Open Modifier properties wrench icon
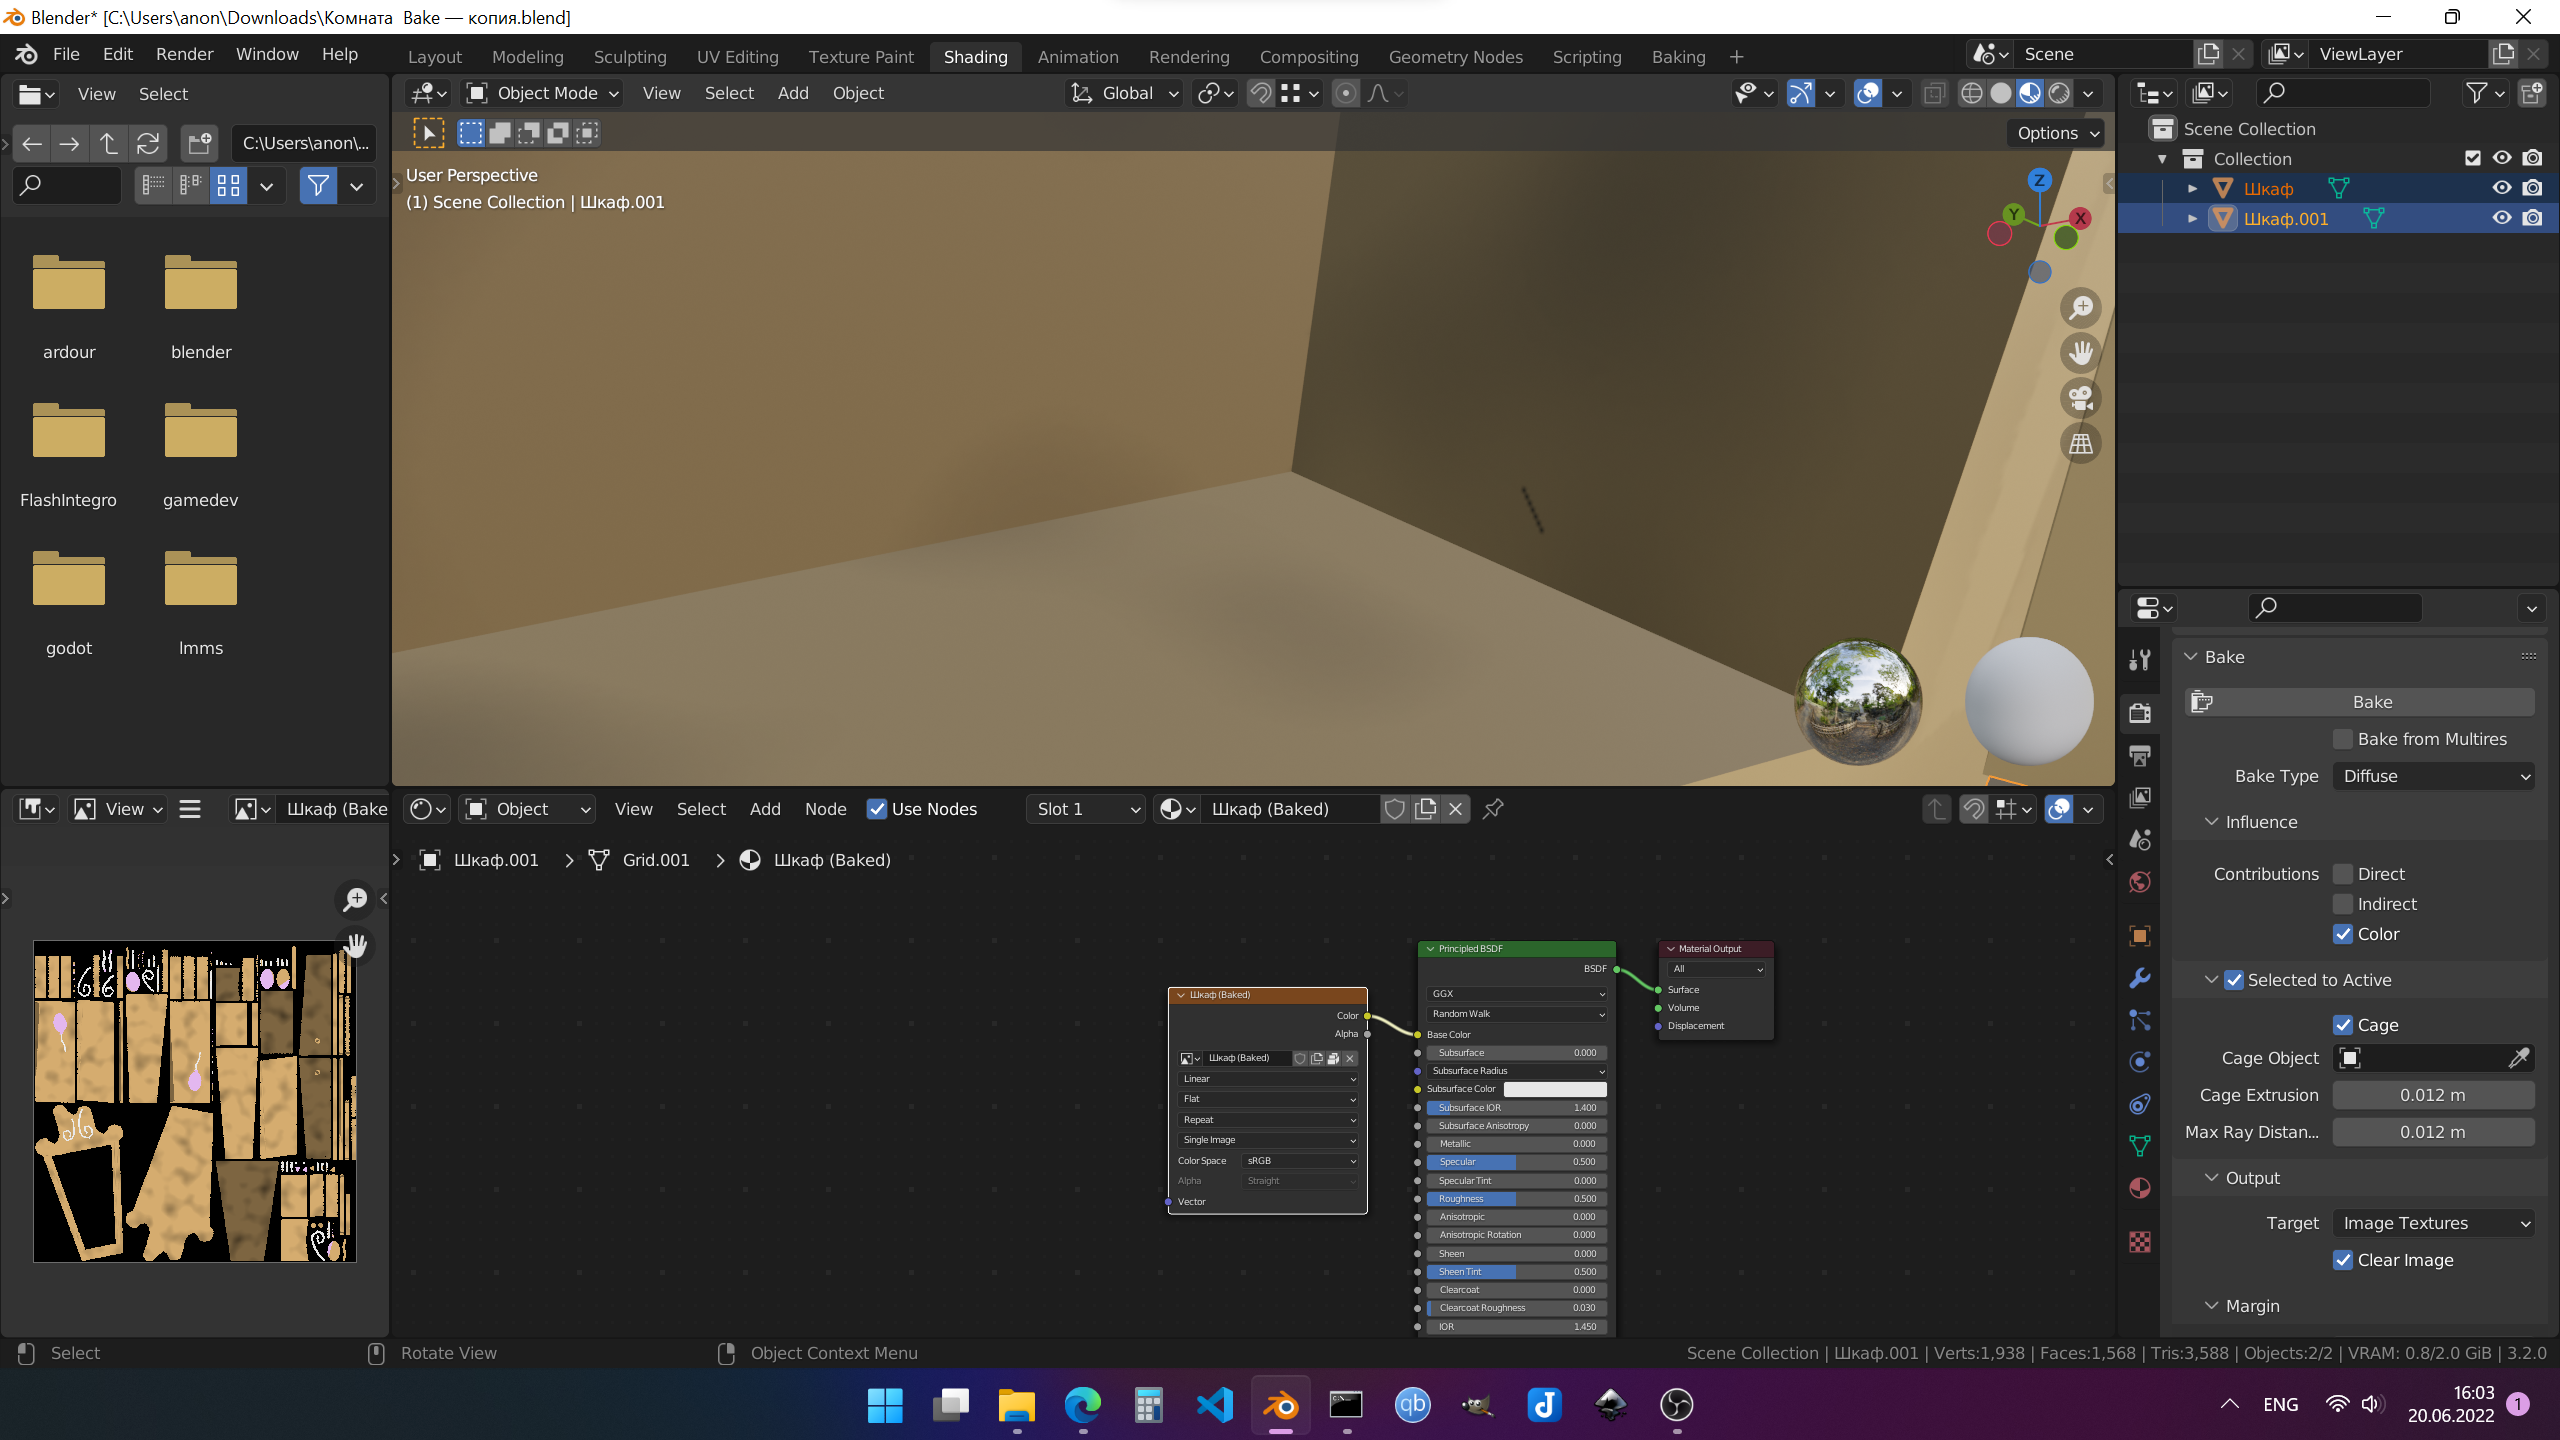2560x1440 pixels. (x=2140, y=978)
